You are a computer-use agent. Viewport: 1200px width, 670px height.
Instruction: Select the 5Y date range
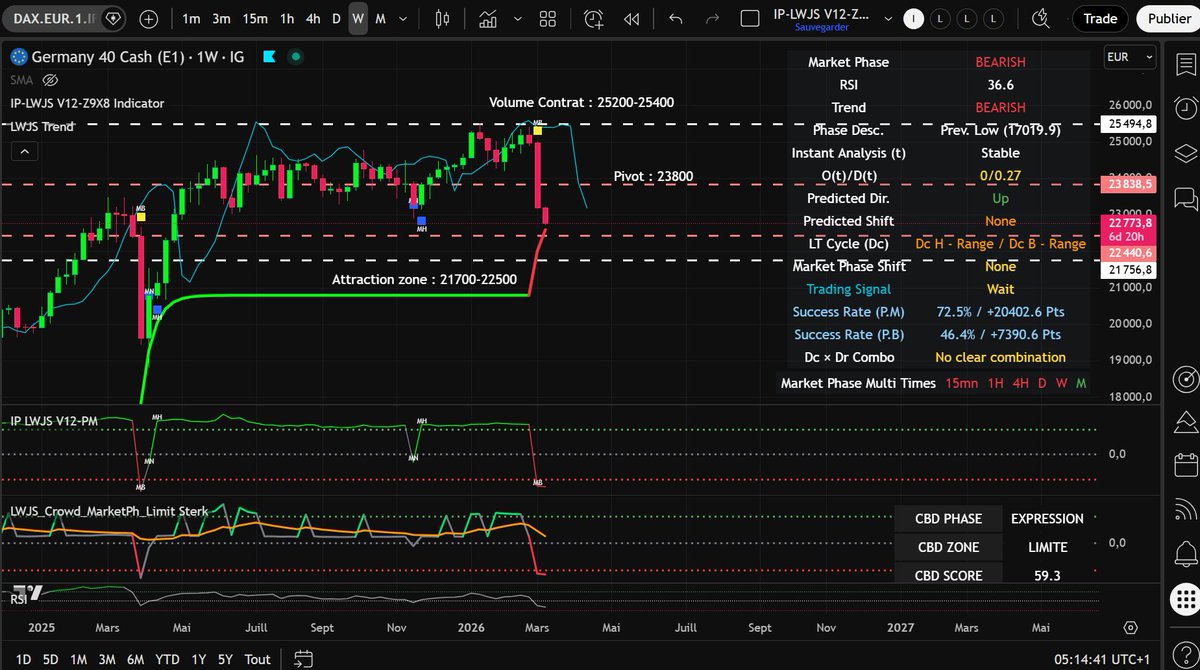click(x=226, y=659)
